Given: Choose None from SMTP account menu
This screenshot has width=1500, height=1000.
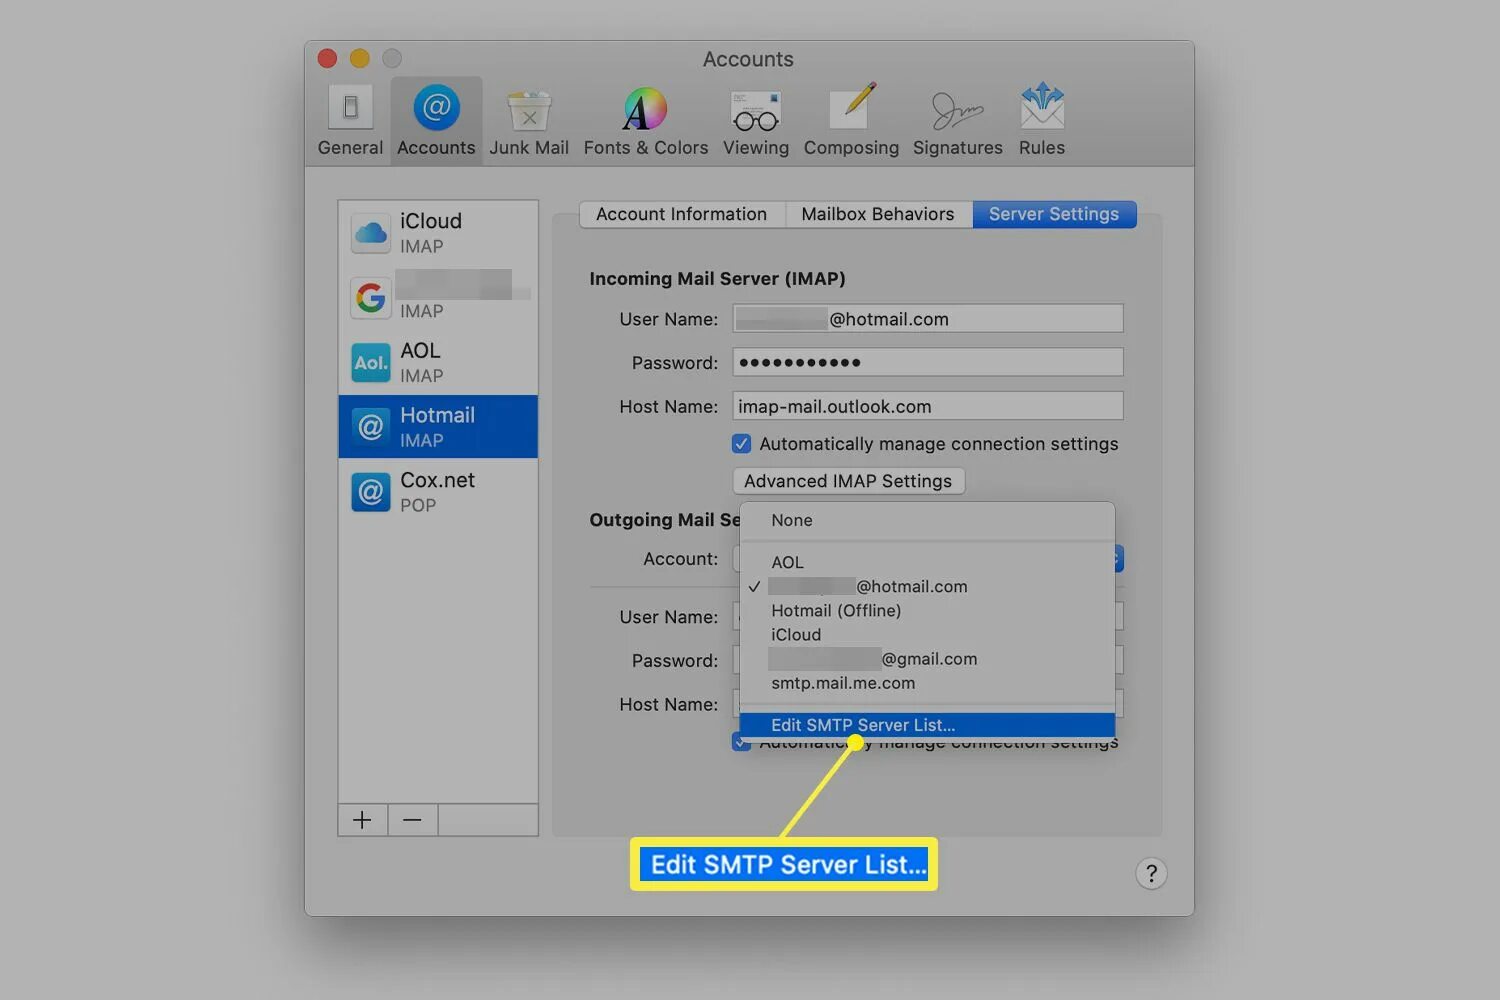Looking at the screenshot, I should click(x=927, y=520).
